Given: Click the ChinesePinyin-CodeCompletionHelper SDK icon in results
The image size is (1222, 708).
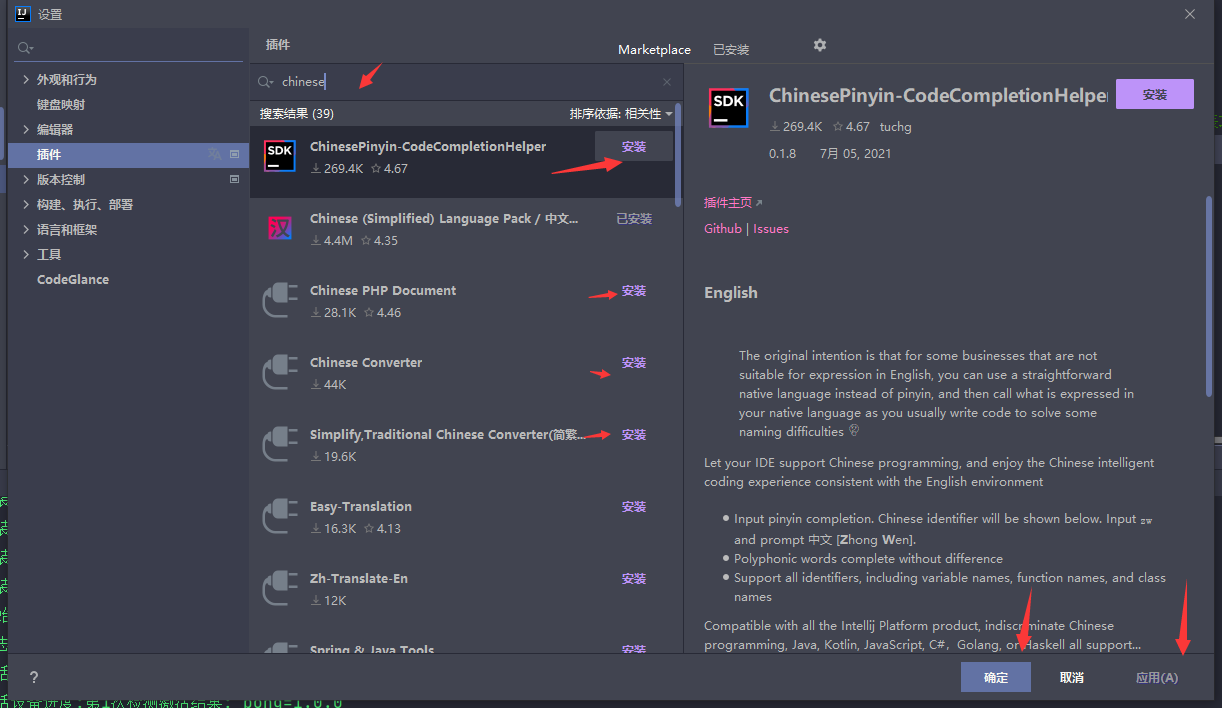Looking at the screenshot, I should [x=279, y=157].
